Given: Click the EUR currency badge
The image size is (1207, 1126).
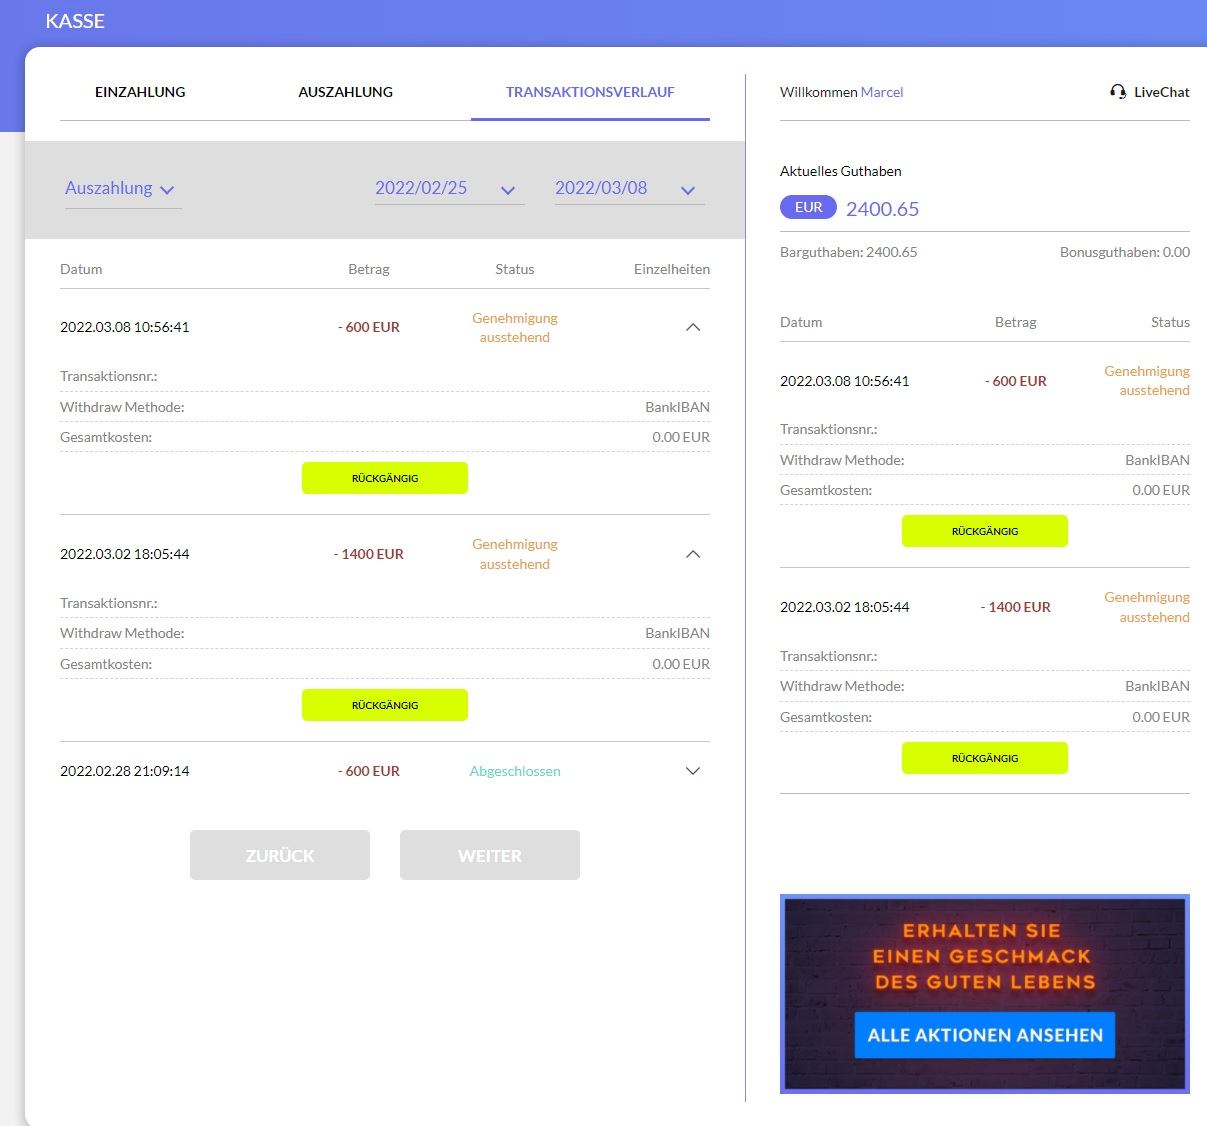Looking at the screenshot, I should click(808, 208).
